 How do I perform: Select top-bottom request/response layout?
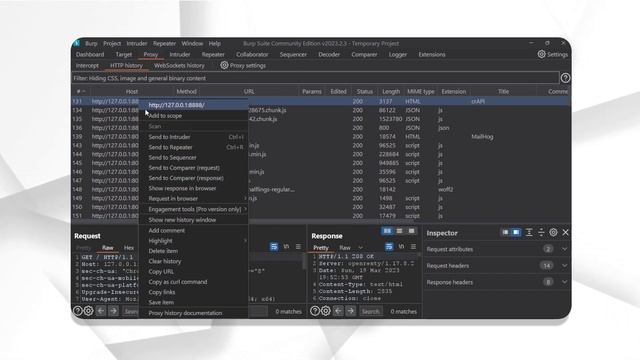click(x=399, y=231)
